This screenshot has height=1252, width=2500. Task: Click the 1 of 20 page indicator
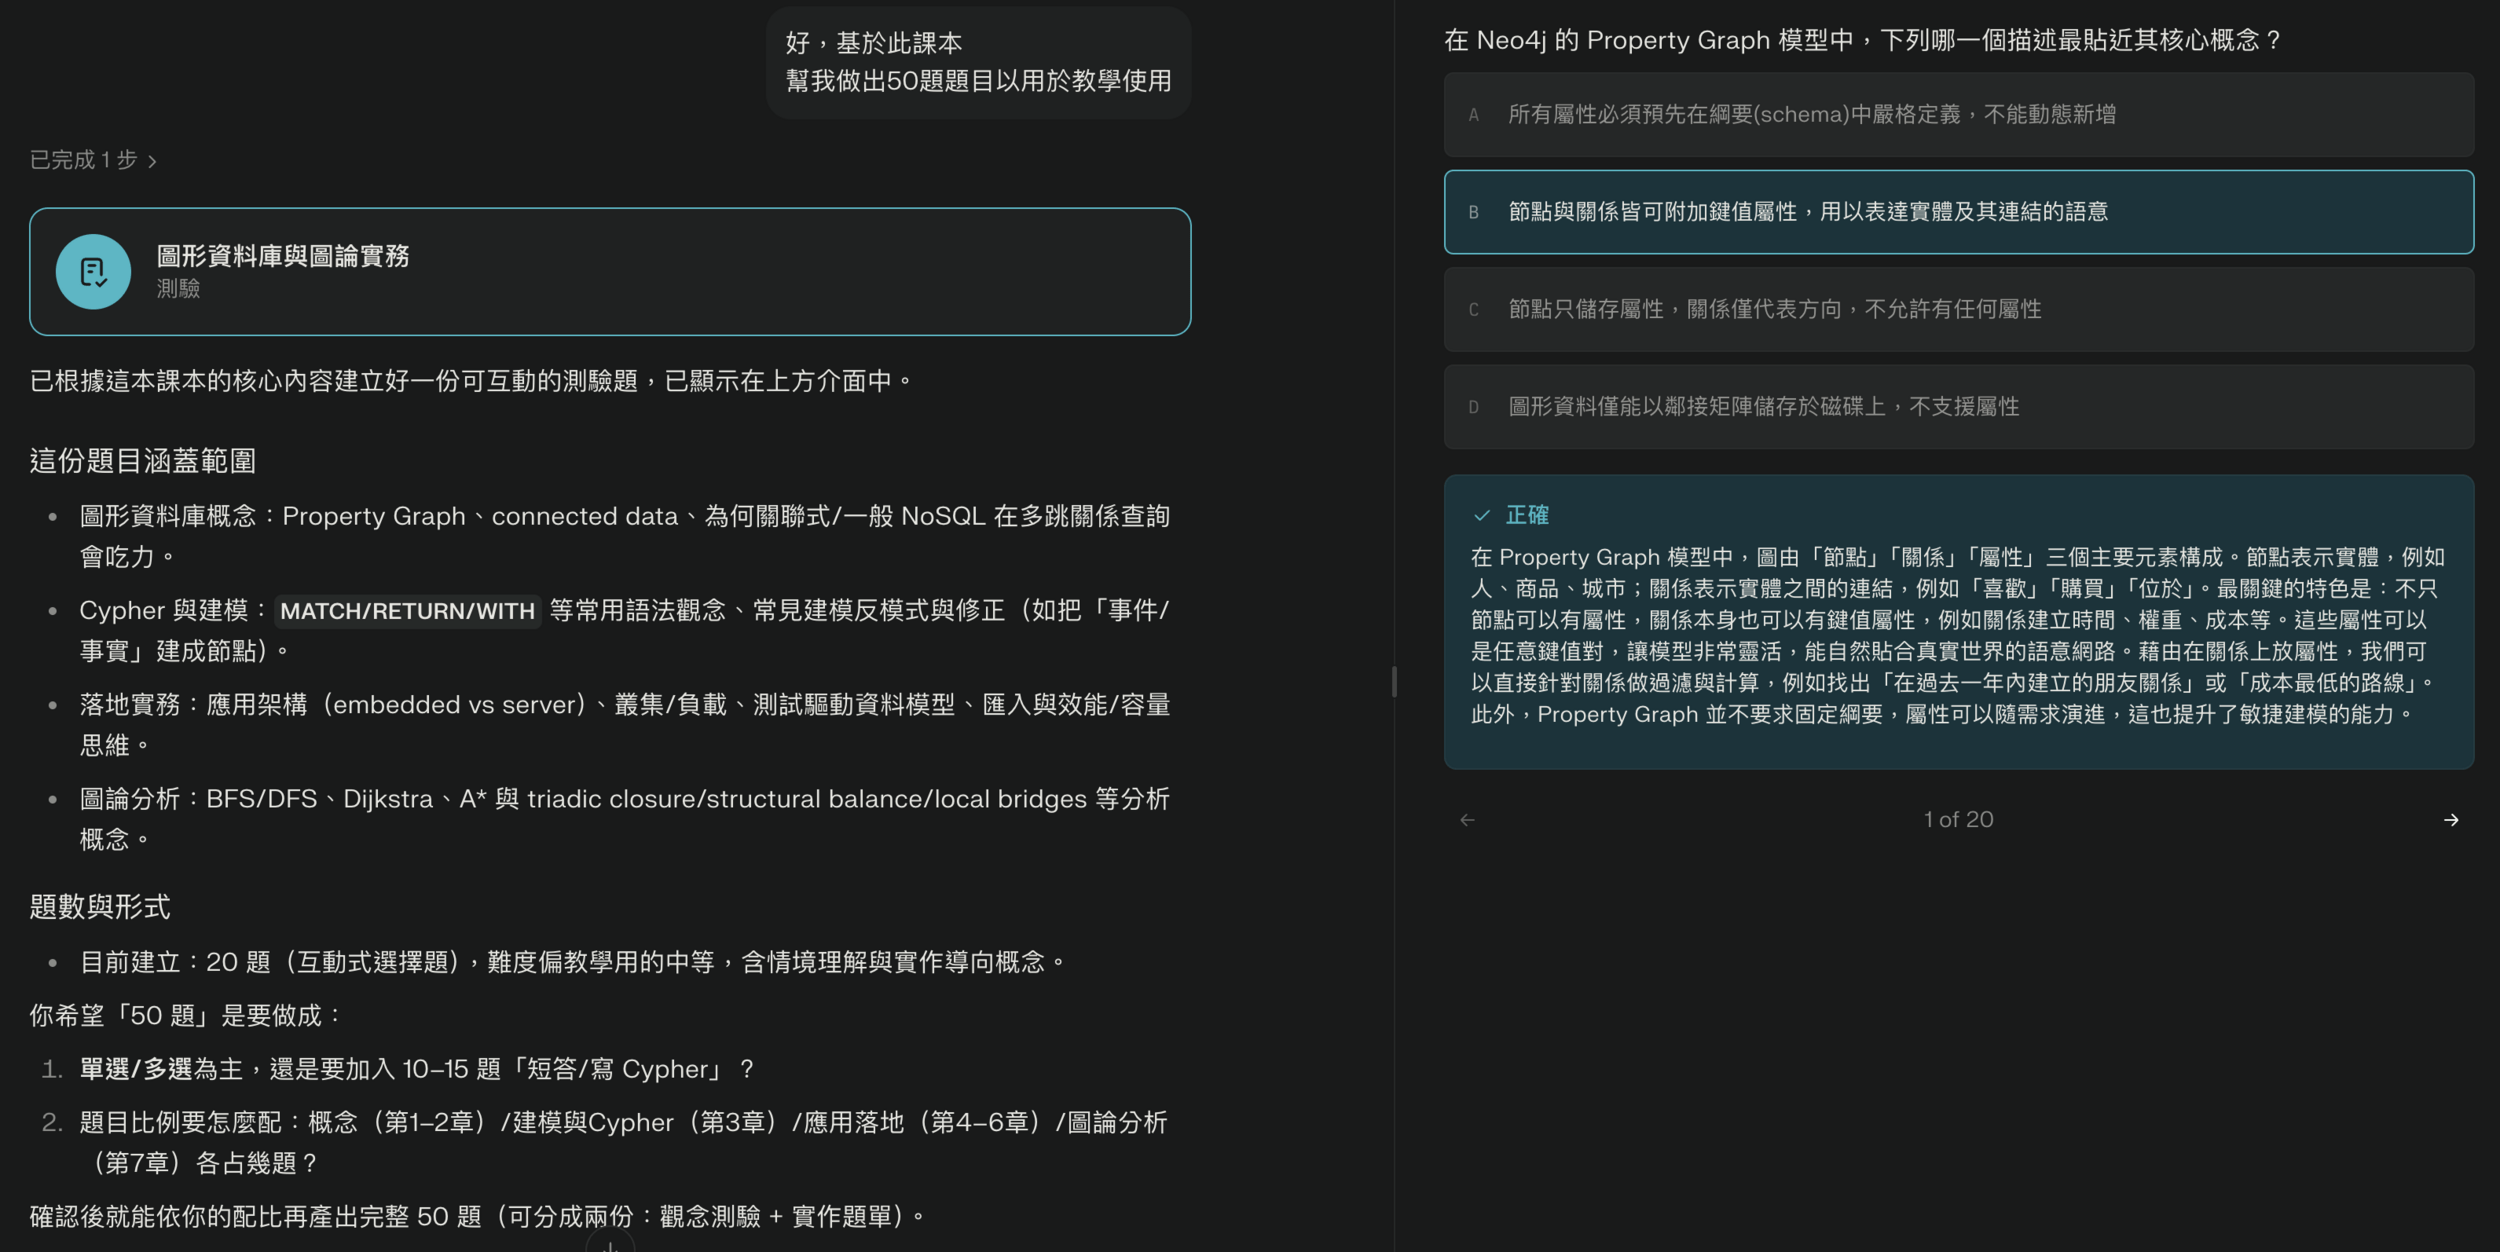(1957, 820)
